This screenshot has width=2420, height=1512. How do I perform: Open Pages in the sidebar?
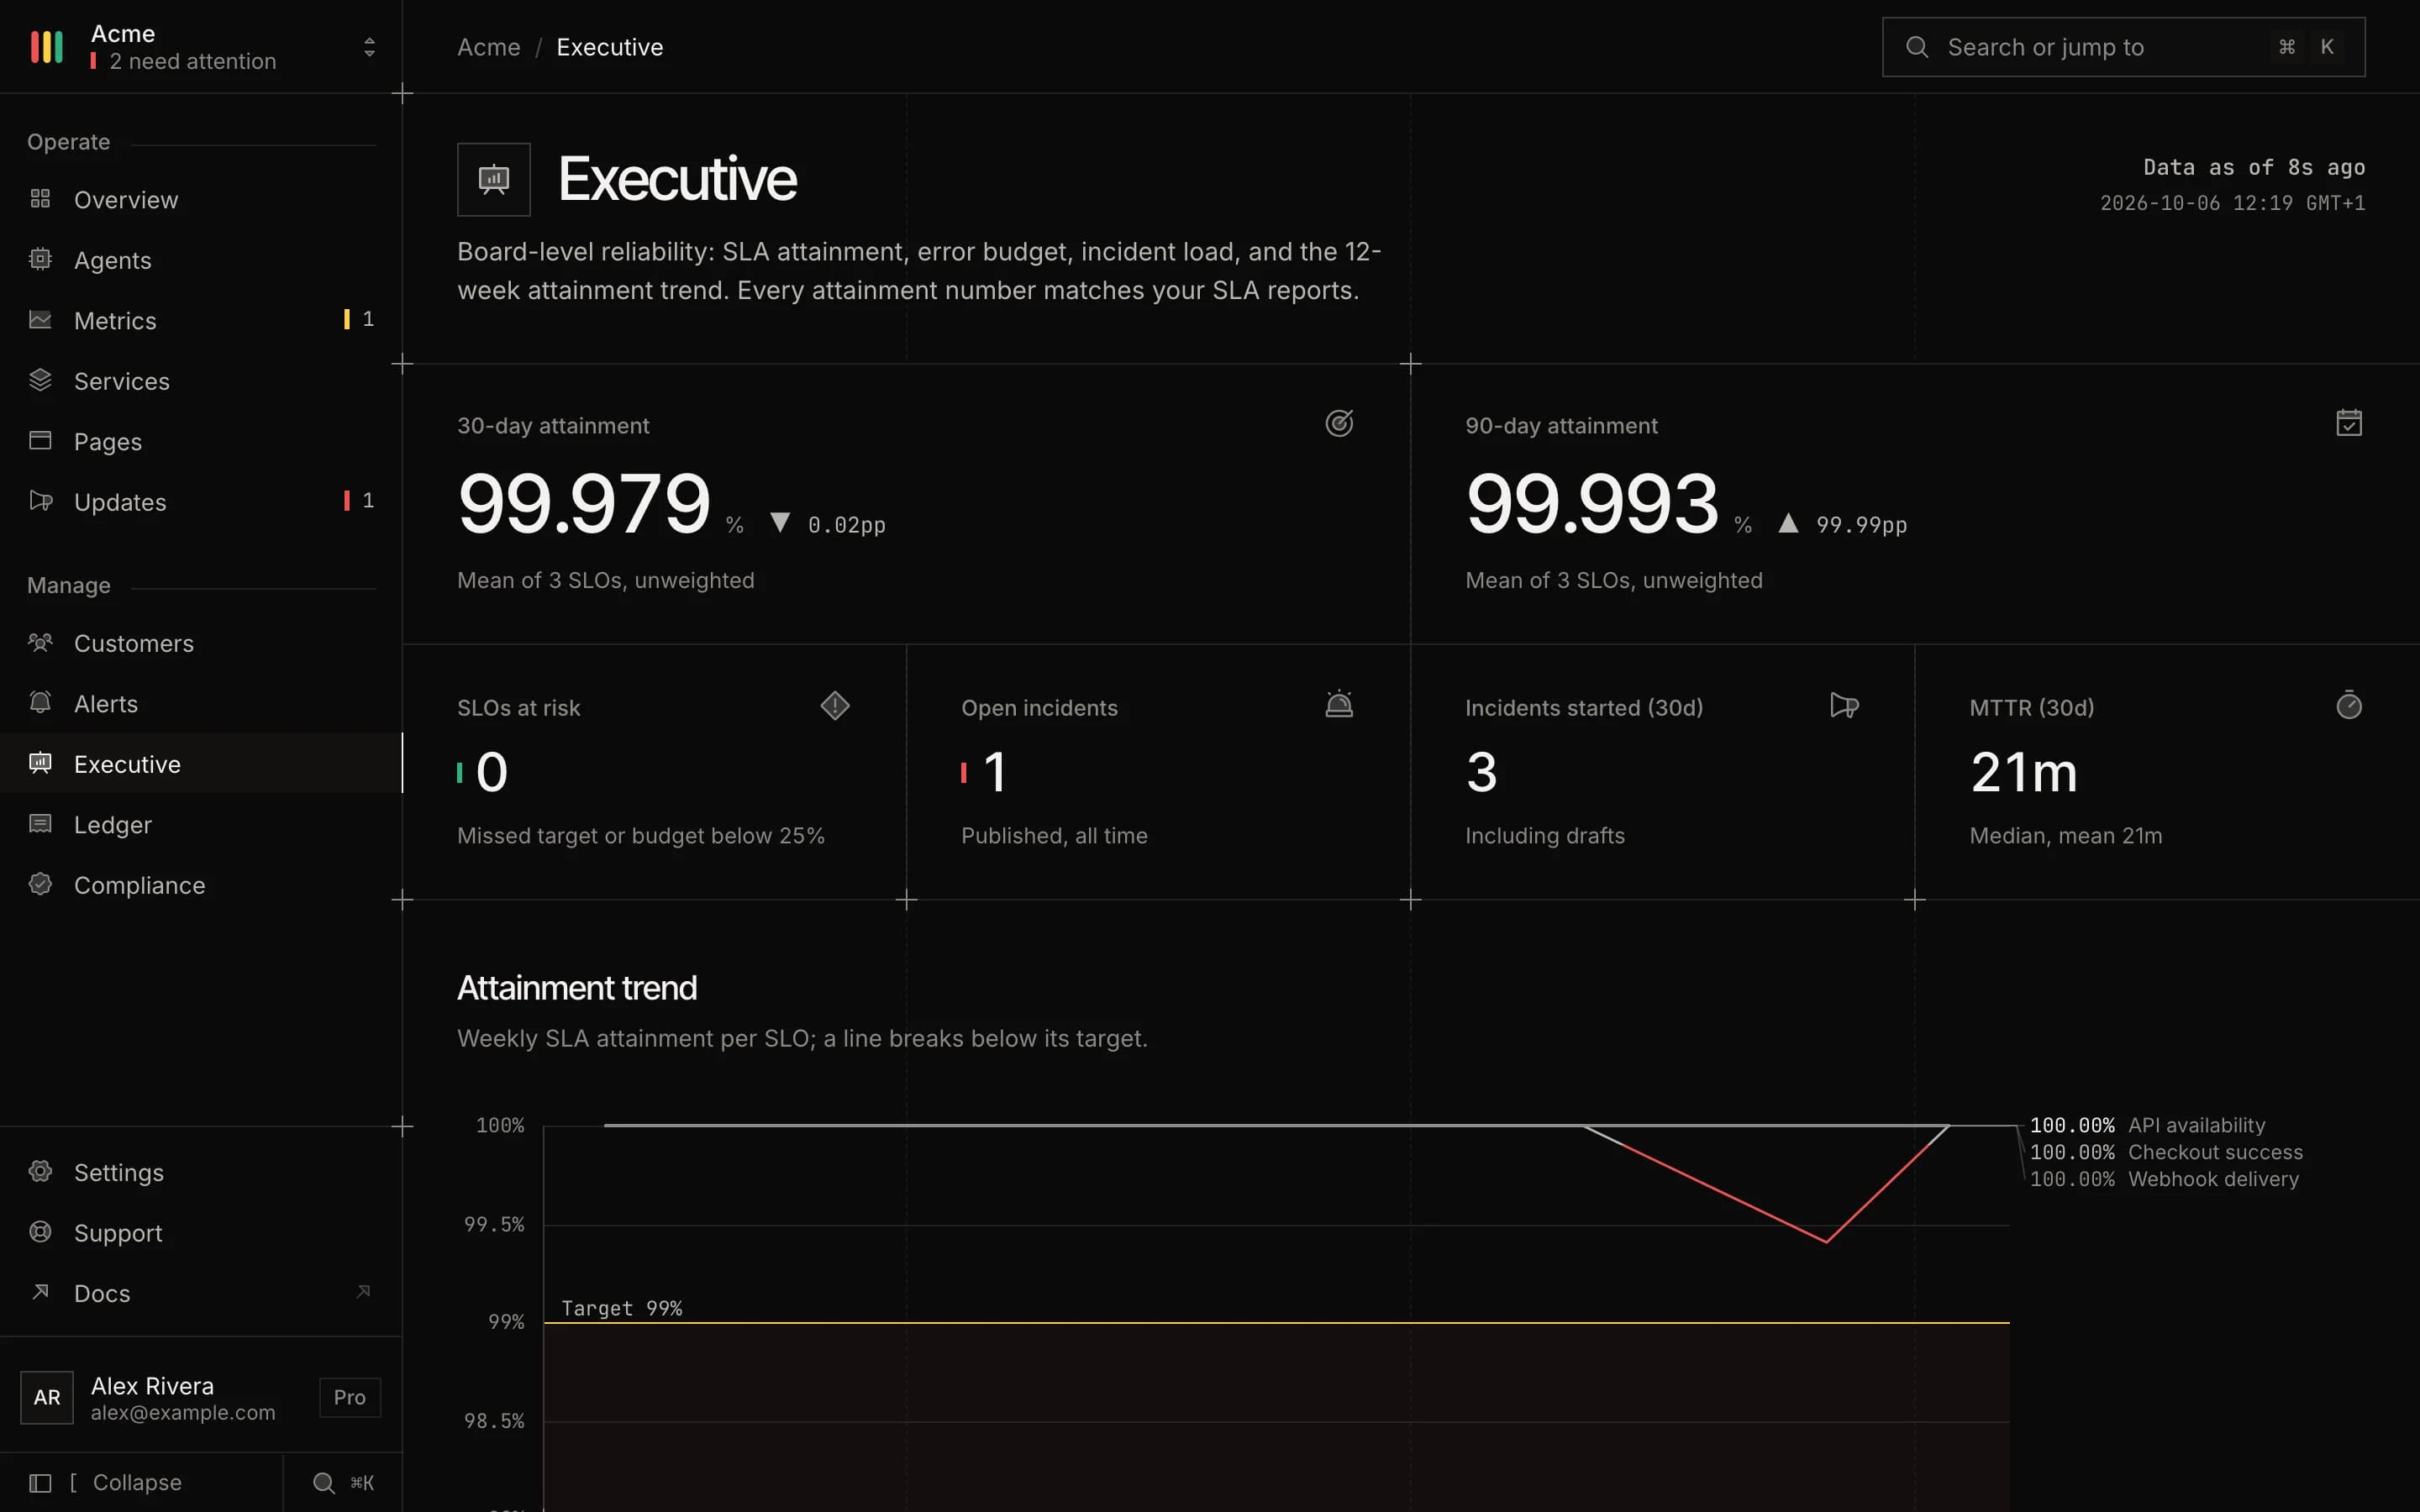pos(201,442)
